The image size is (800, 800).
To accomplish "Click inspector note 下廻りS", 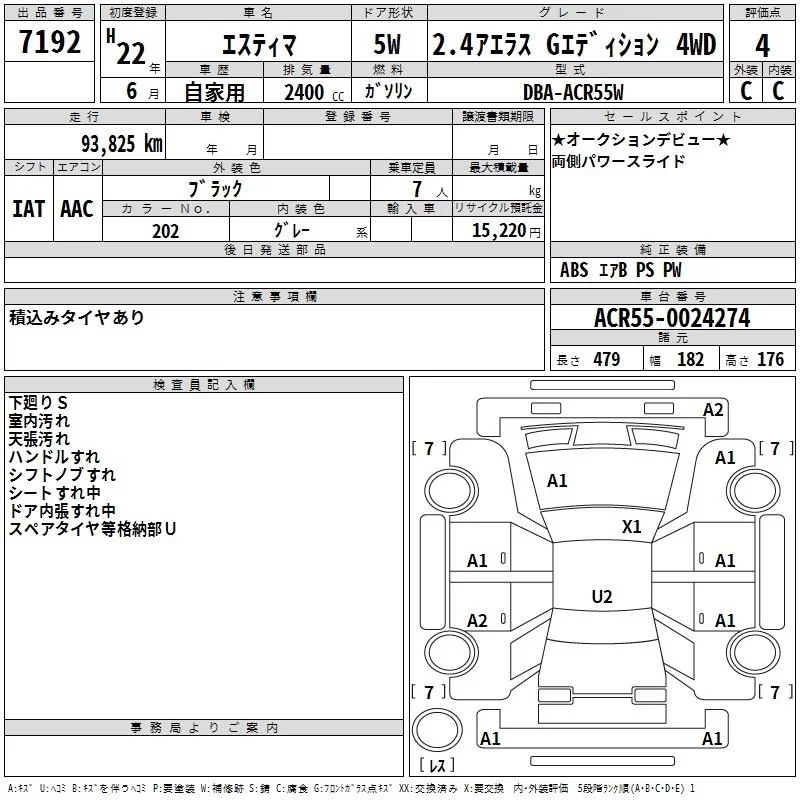I will 38,403.
